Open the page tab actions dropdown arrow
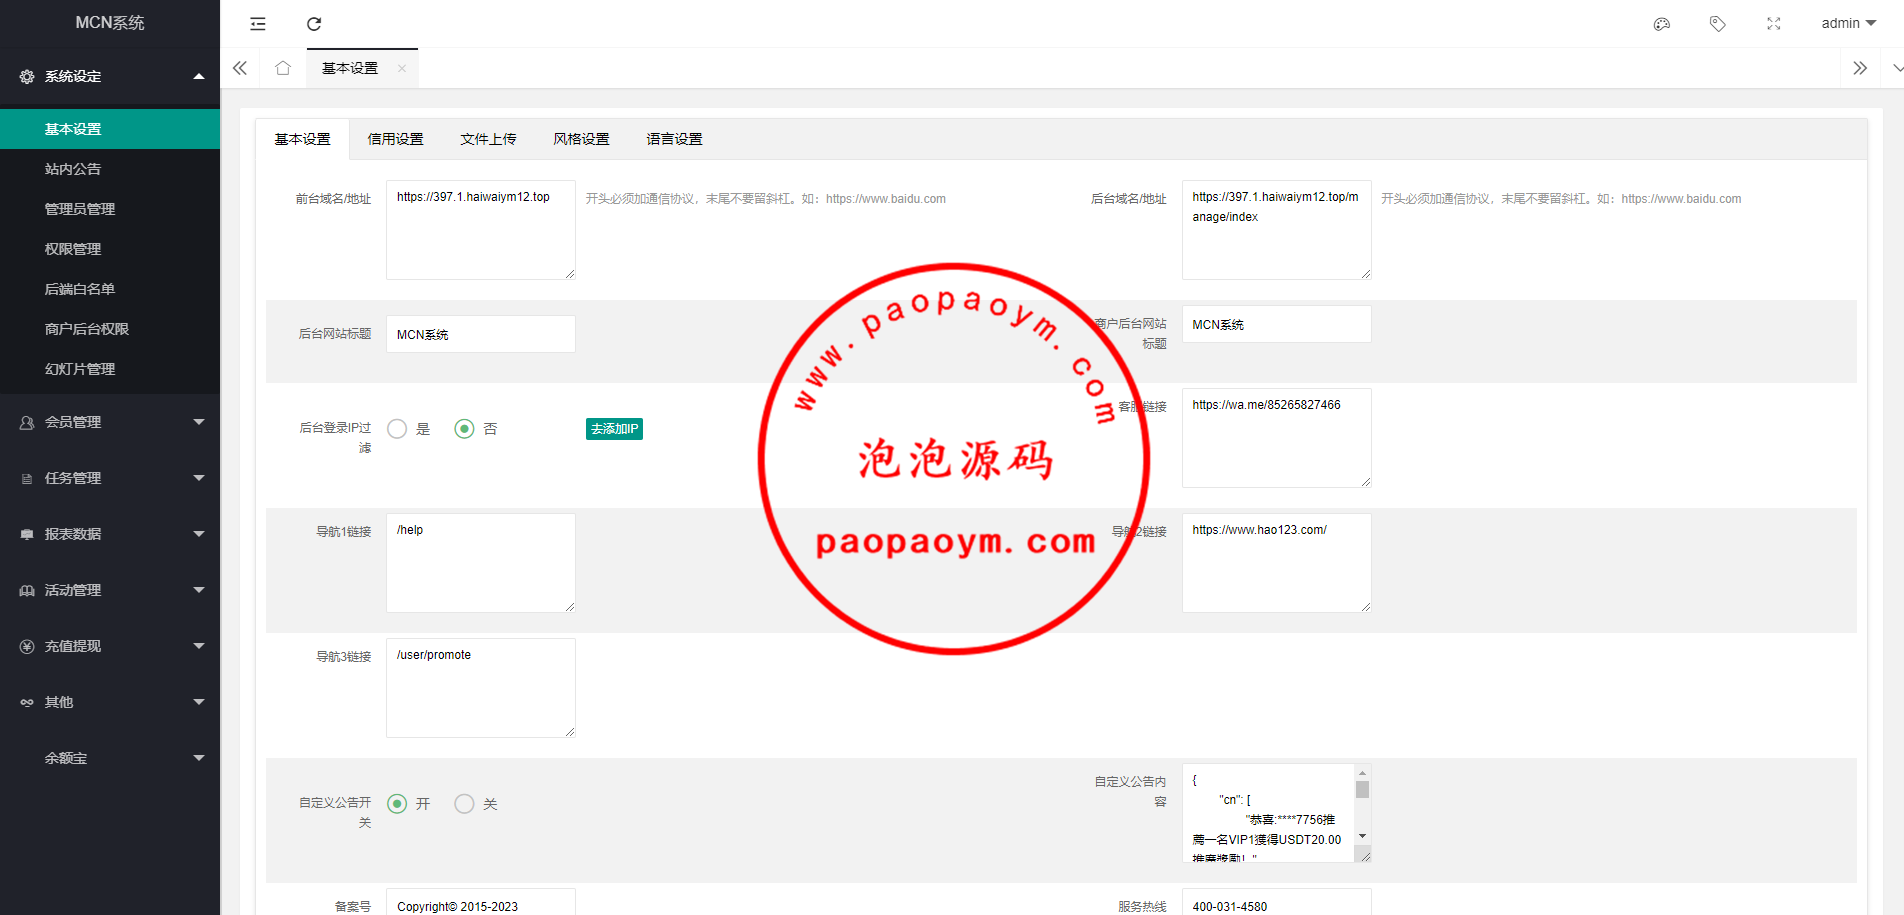The image size is (1904, 915). pos(1897,68)
